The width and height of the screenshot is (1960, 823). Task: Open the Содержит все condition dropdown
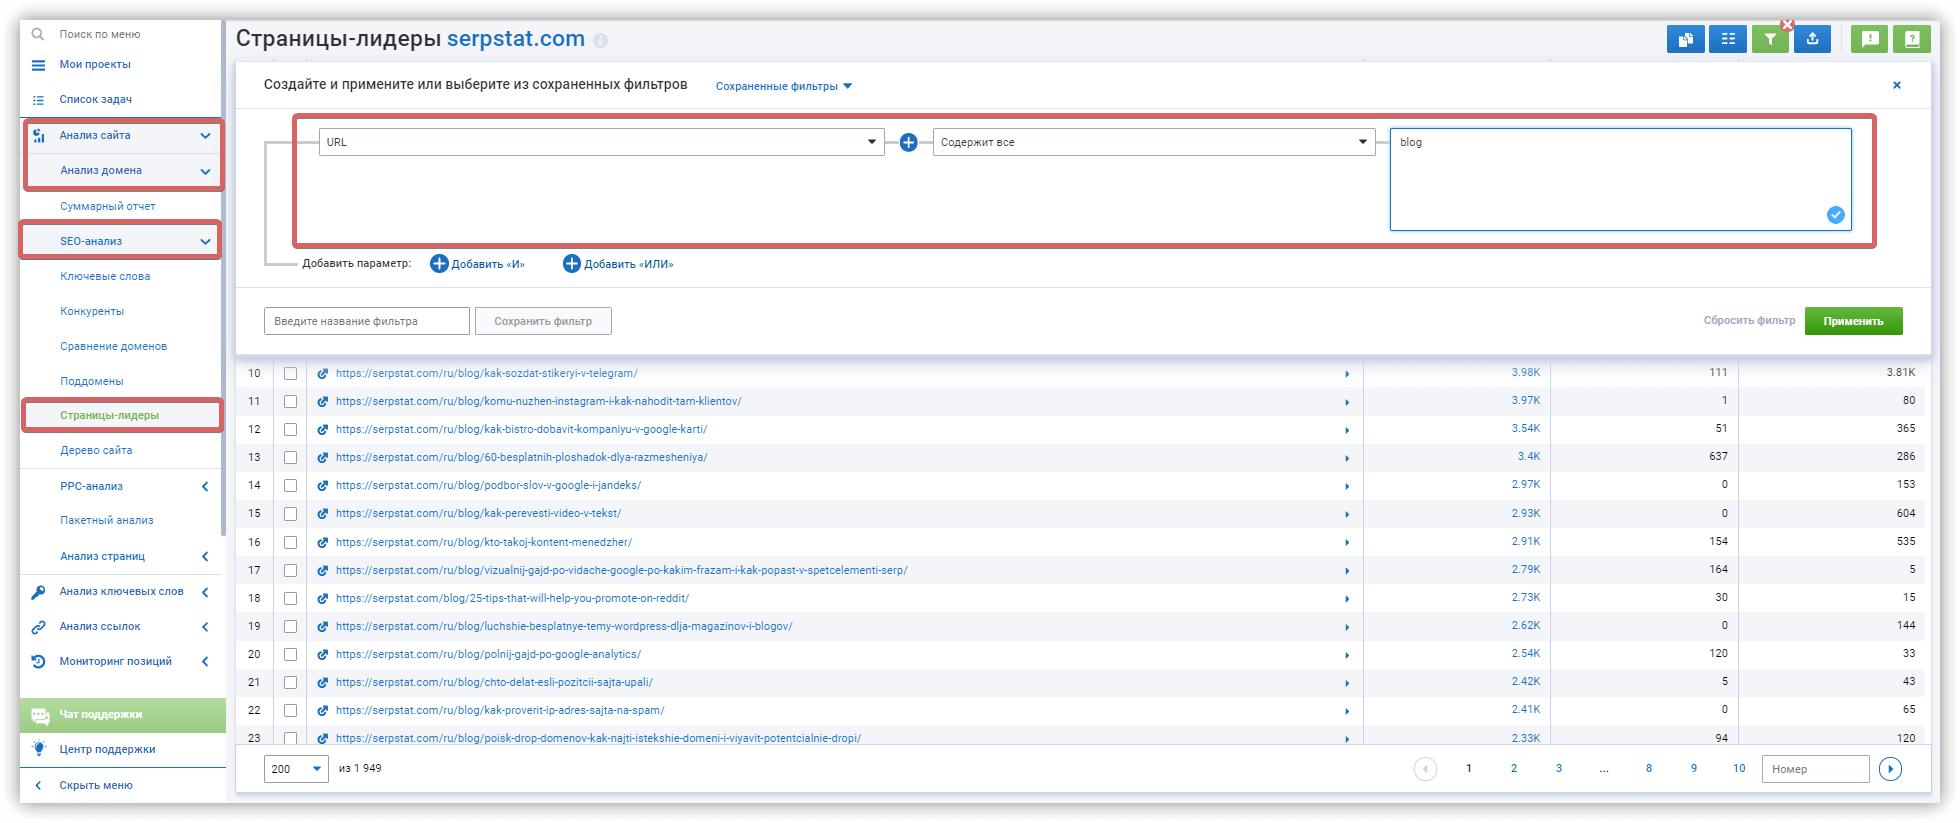coord(1154,142)
